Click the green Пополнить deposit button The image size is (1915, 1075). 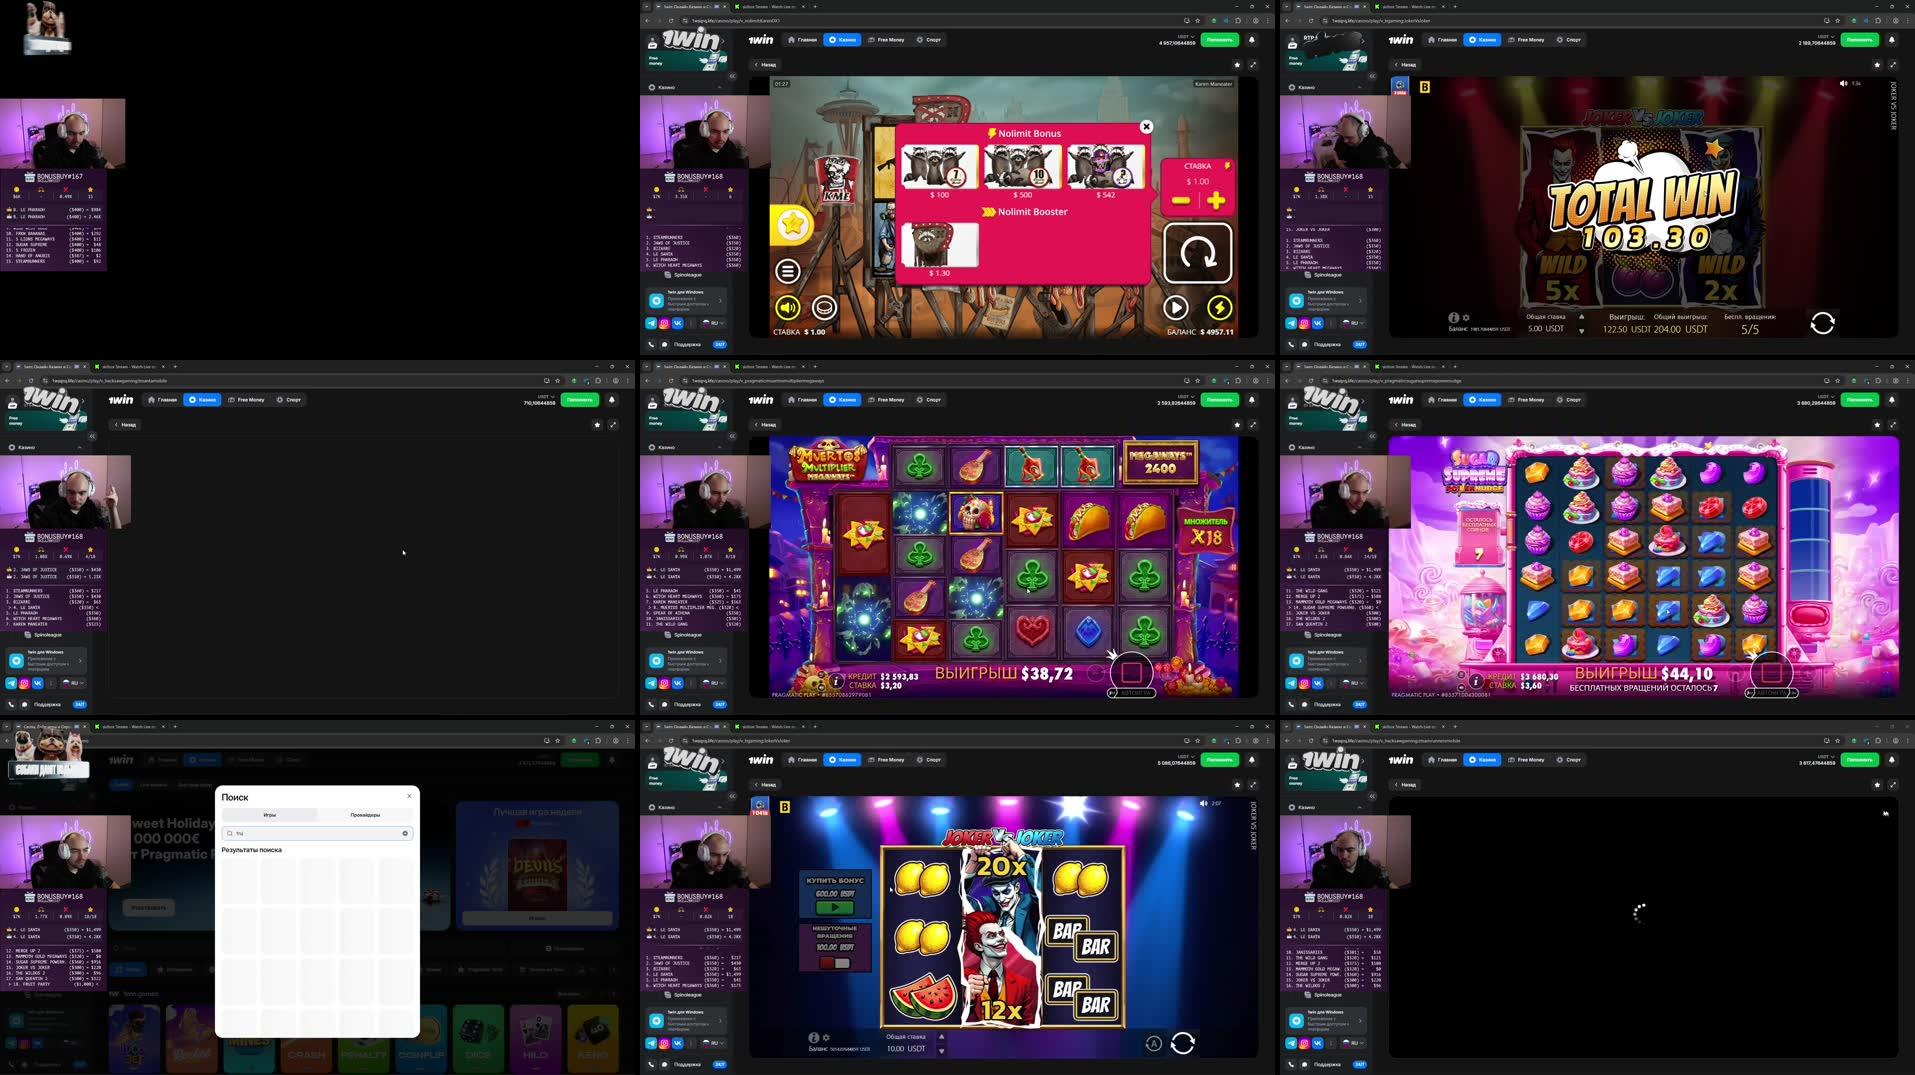(x=1218, y=40)
